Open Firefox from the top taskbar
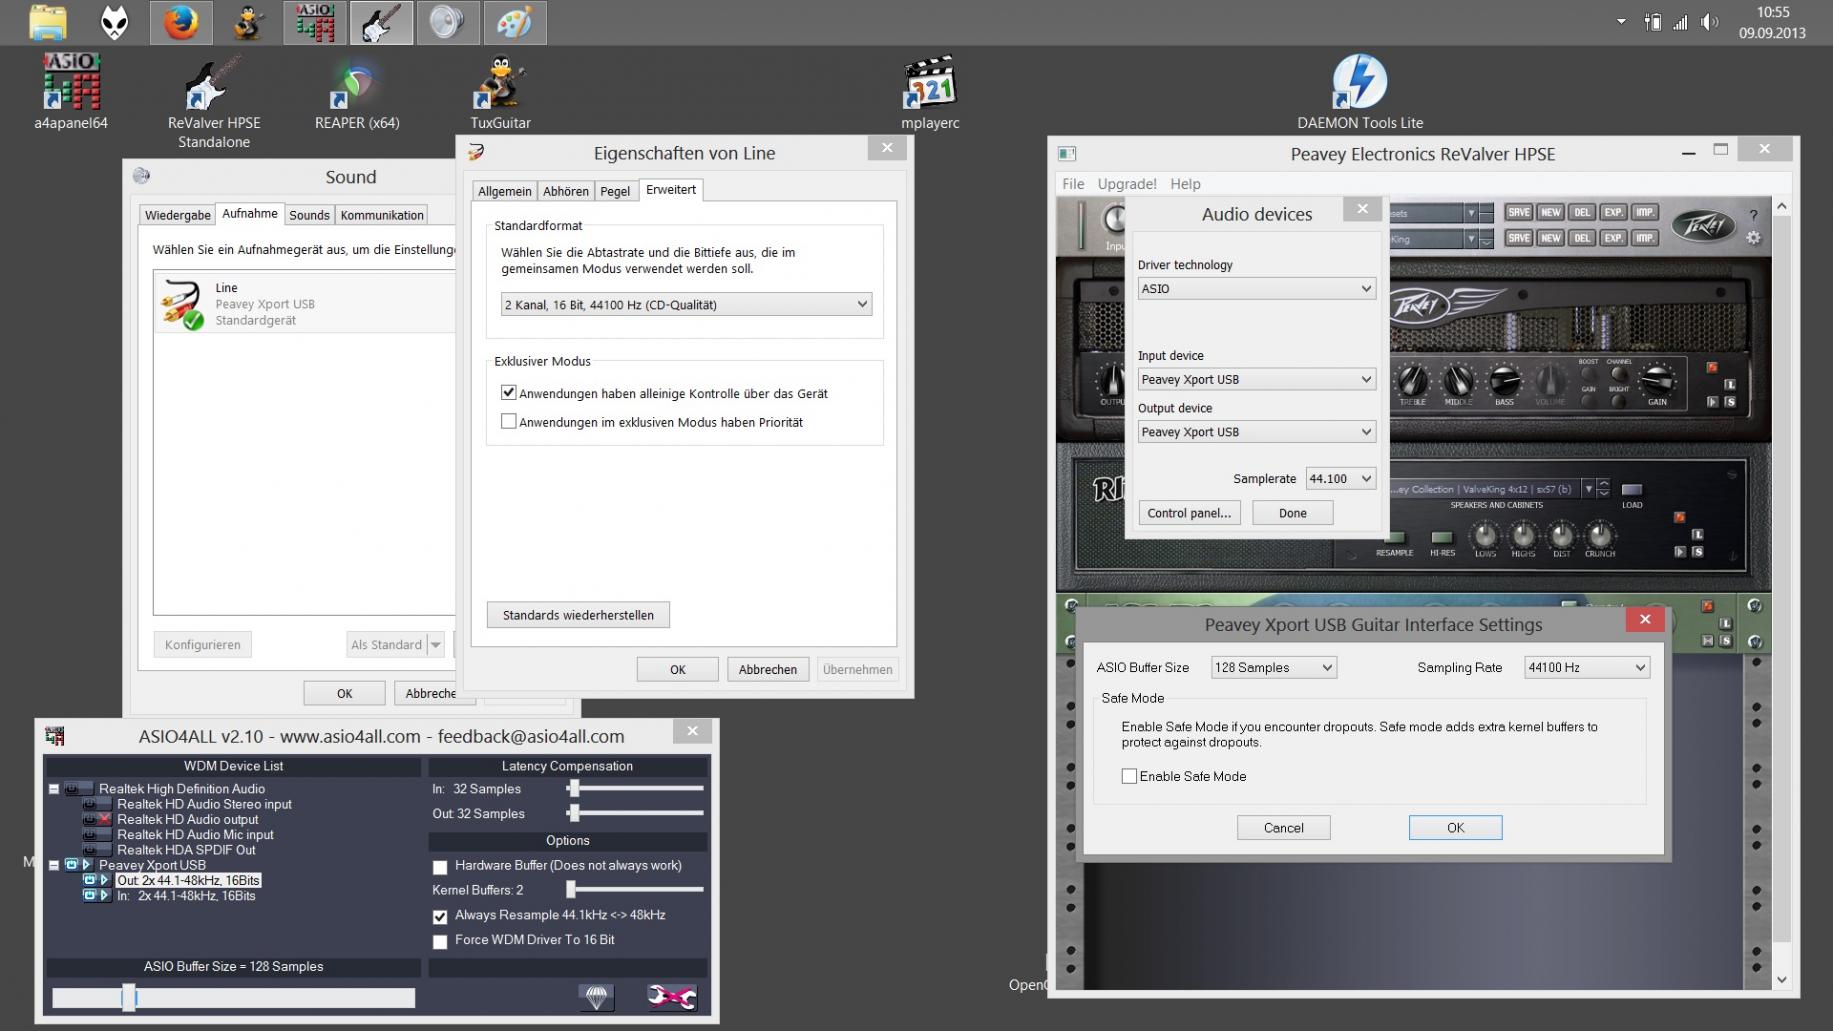 [181, 22]
